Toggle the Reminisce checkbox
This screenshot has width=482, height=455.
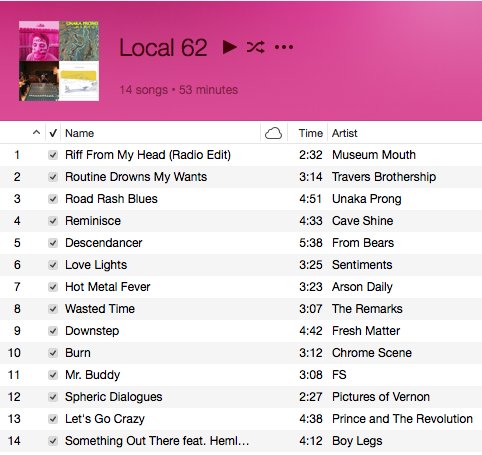pos(53,221)
